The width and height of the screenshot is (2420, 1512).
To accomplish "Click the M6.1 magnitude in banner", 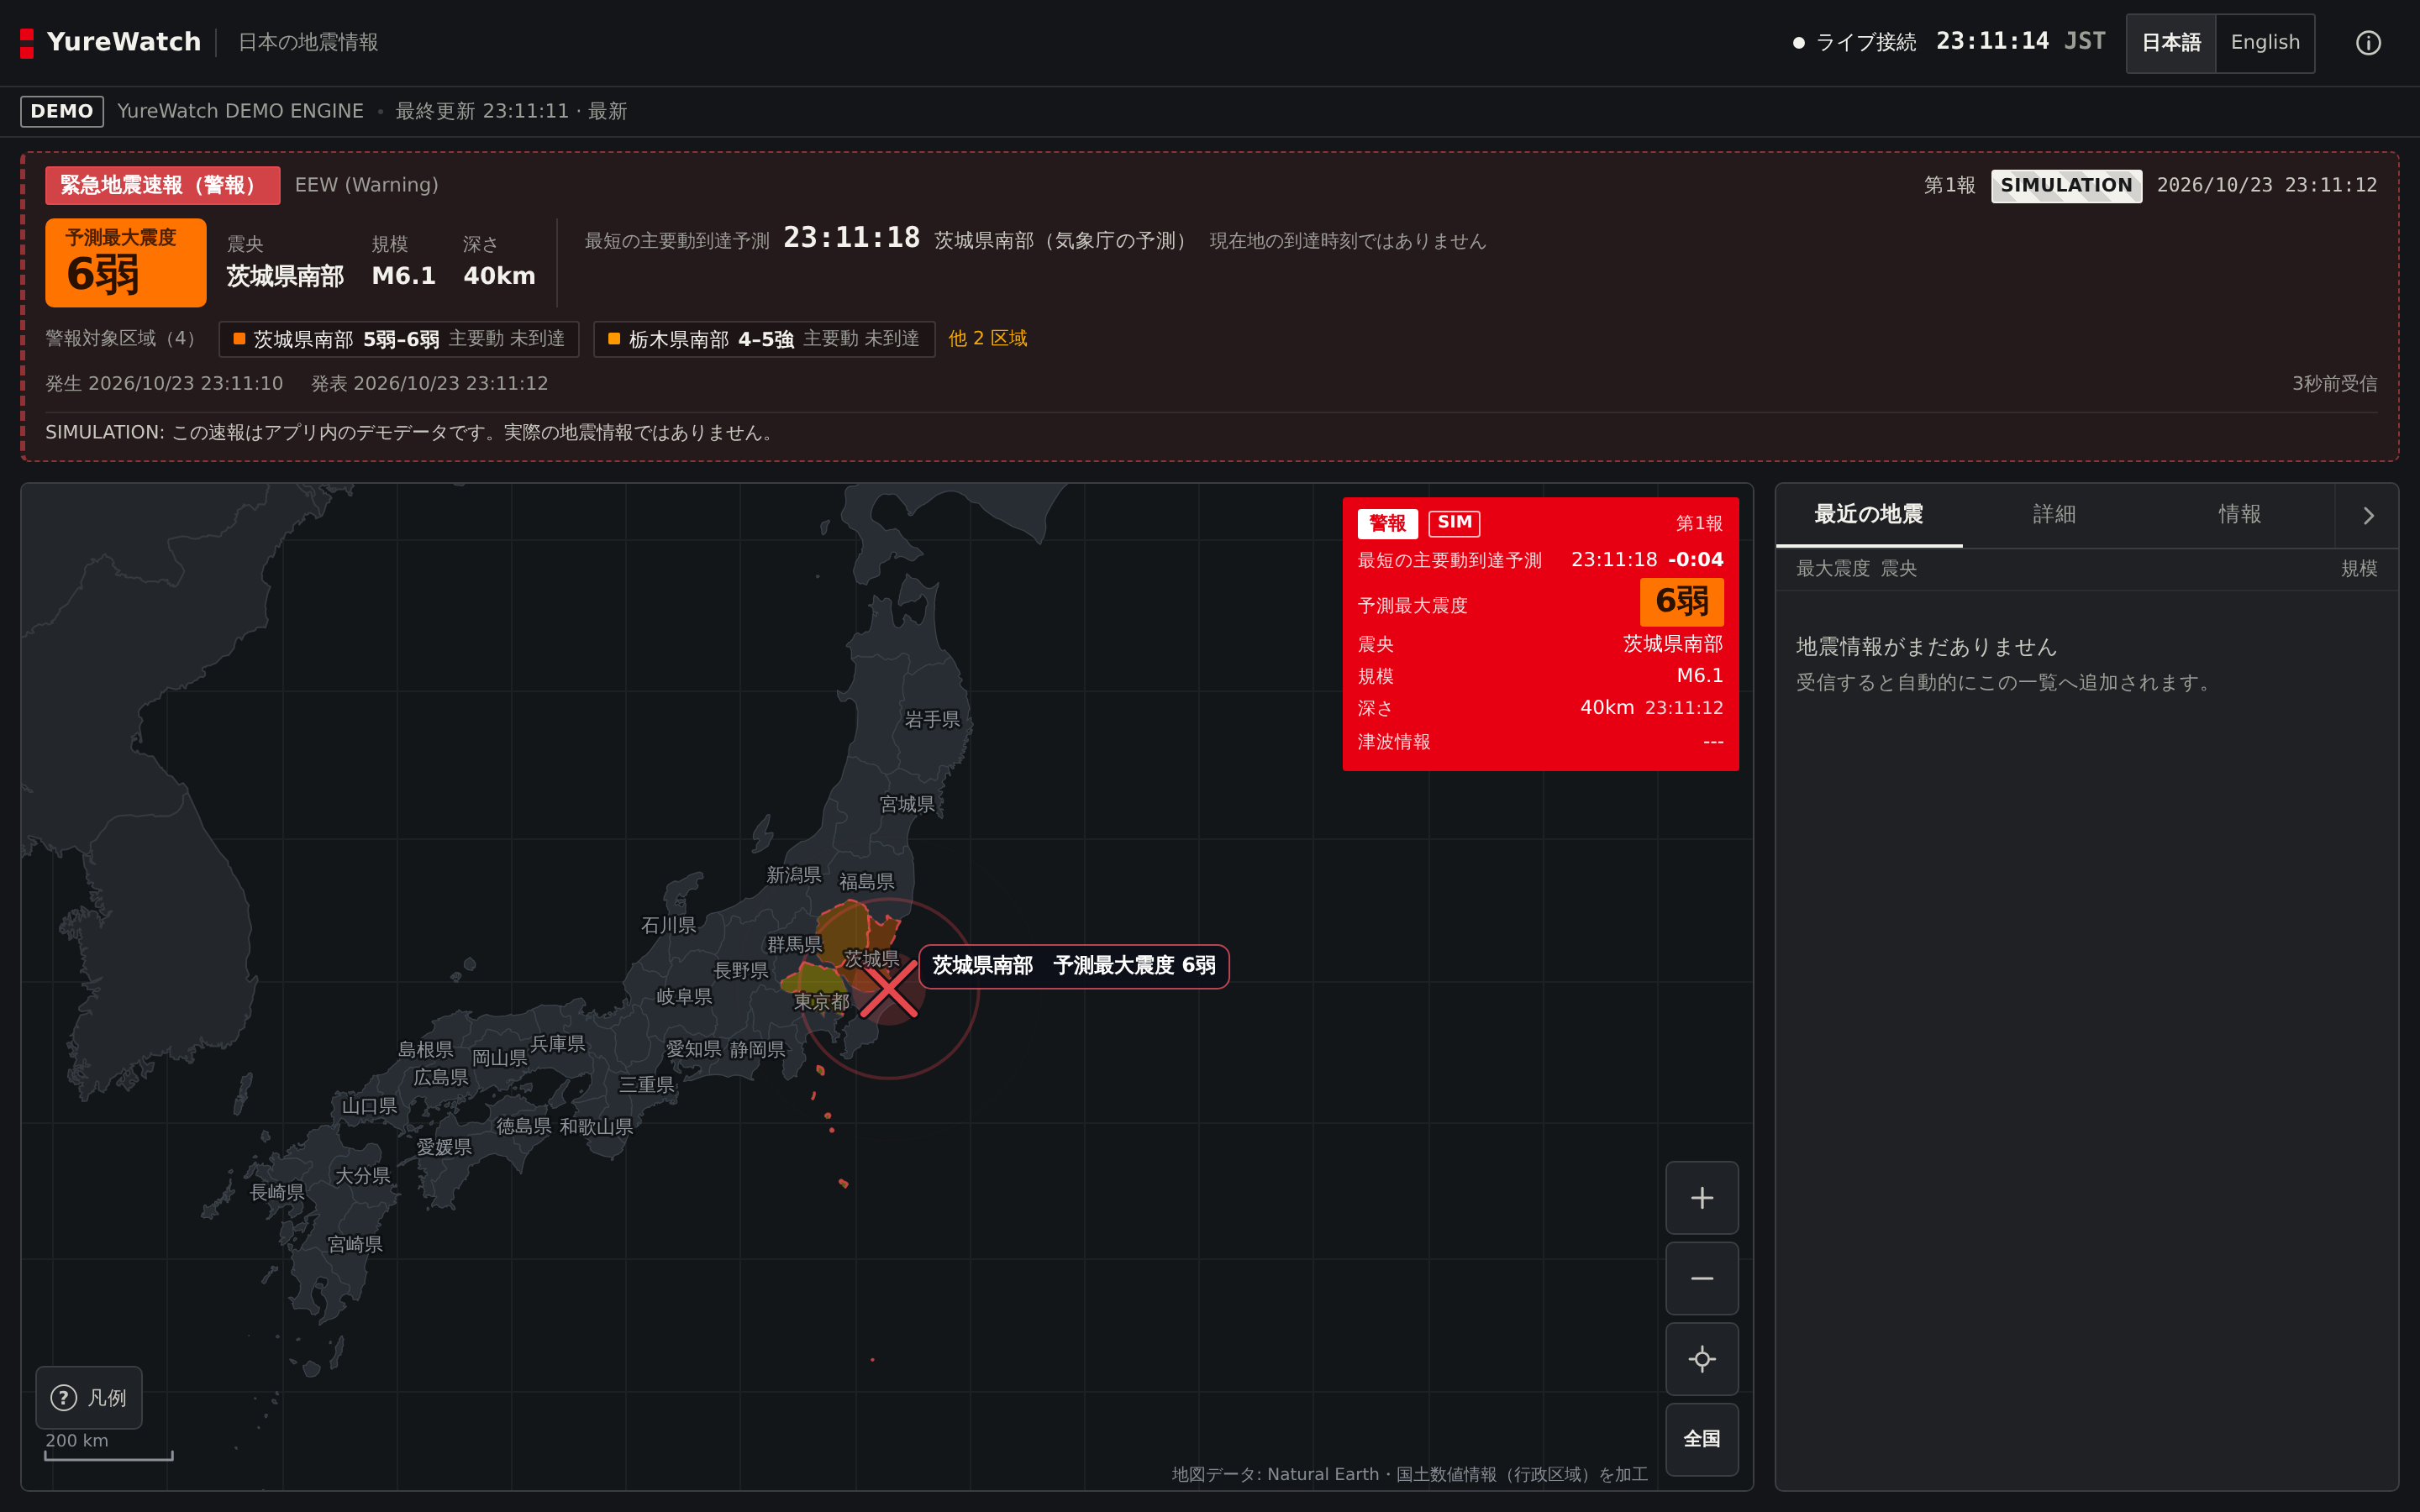I will click(403, 276).
